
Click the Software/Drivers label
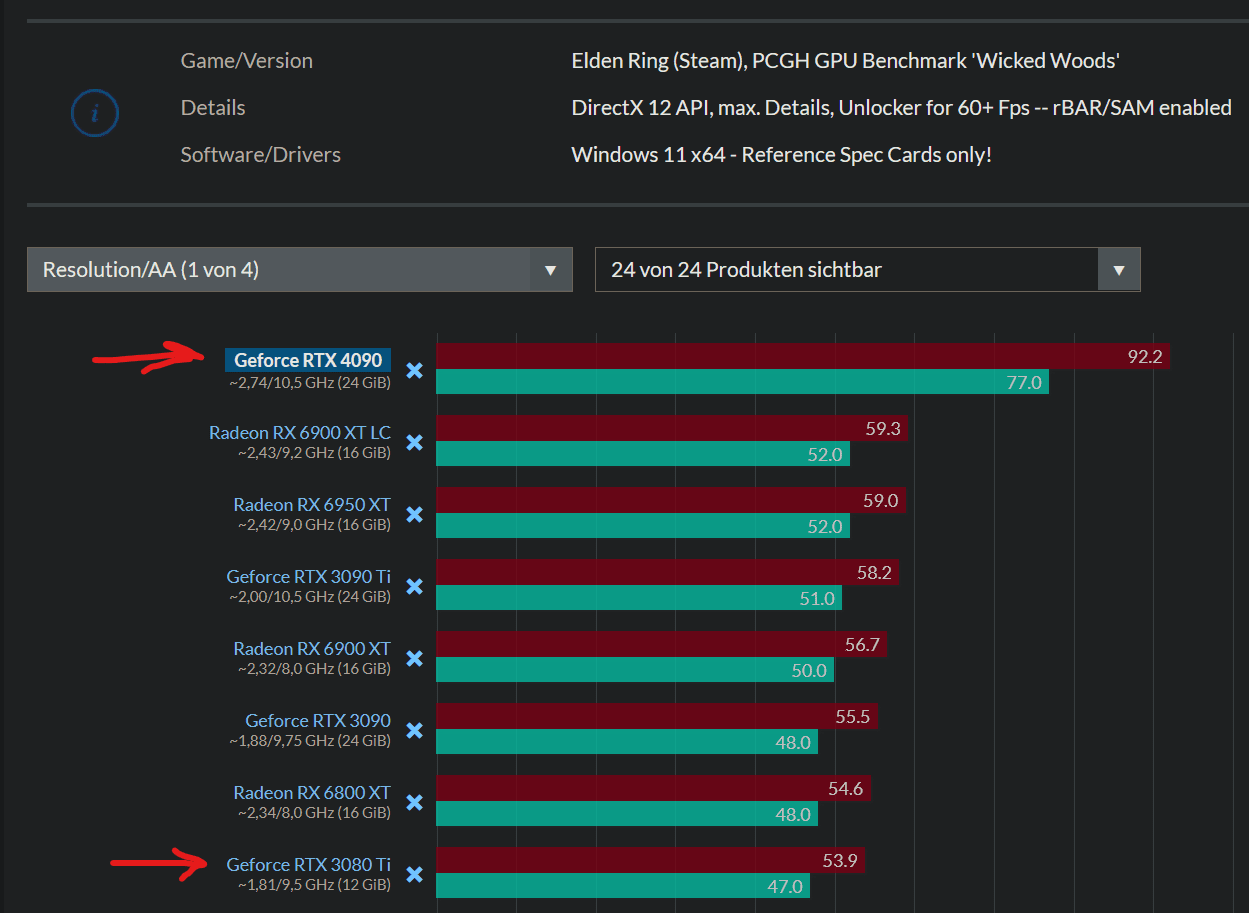coord(260,155)
